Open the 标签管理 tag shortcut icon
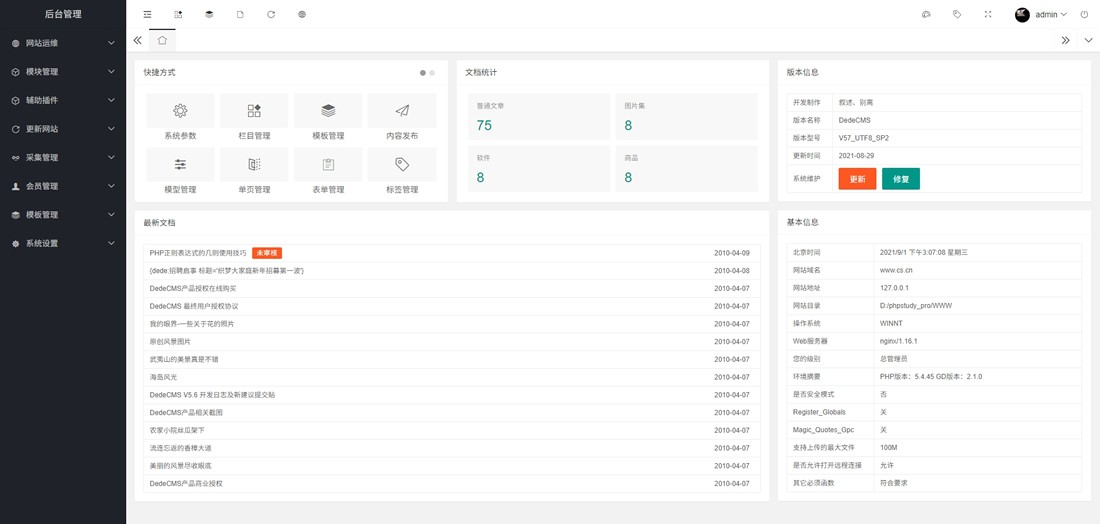This screenshot has width=1100, height=524. pos(402,165)
